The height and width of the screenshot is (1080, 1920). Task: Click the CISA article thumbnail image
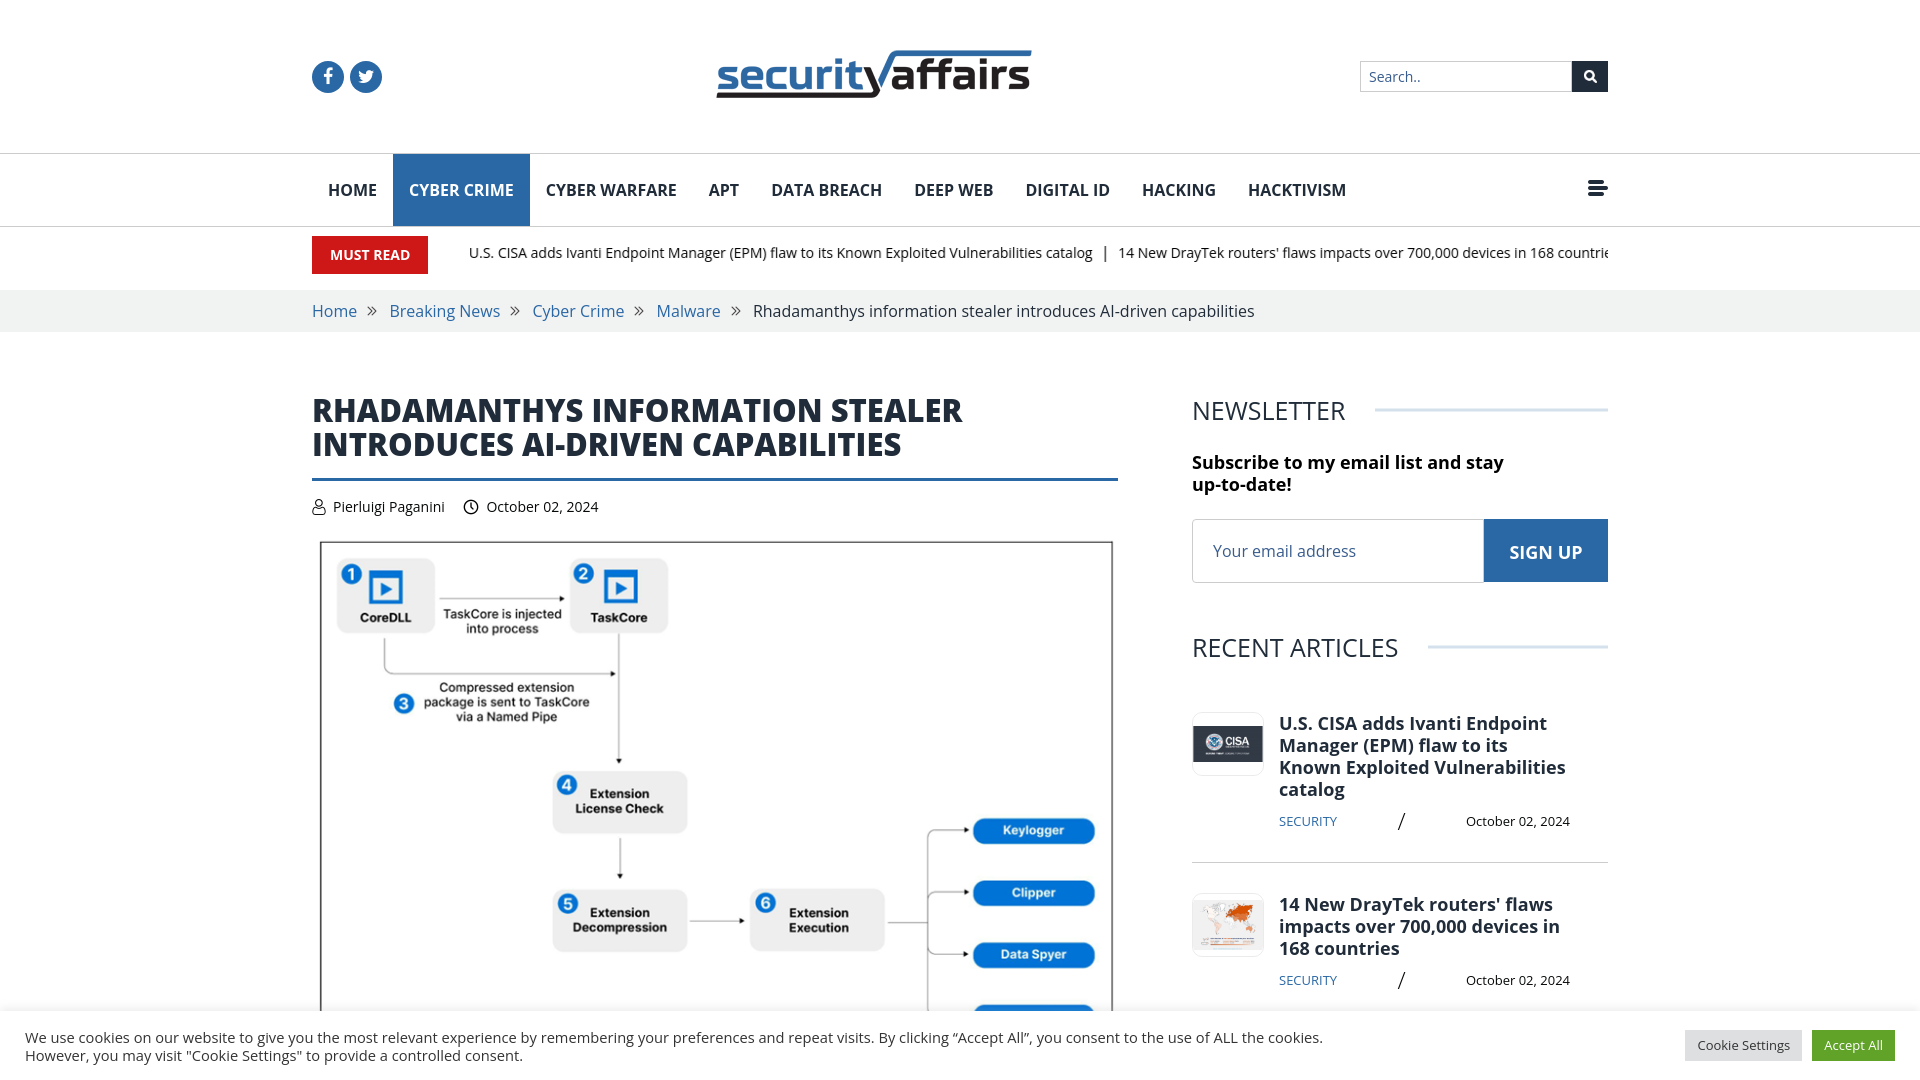pyautogui.click(x=1225, y=742)
